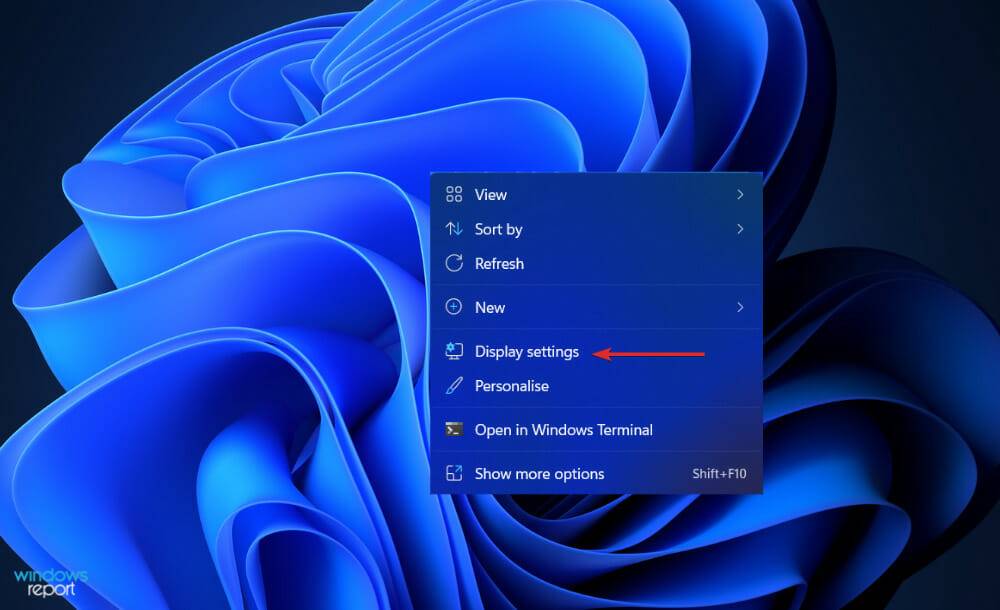Select Refresh from the context menu
1000x610 pixels.
(500, 263)
